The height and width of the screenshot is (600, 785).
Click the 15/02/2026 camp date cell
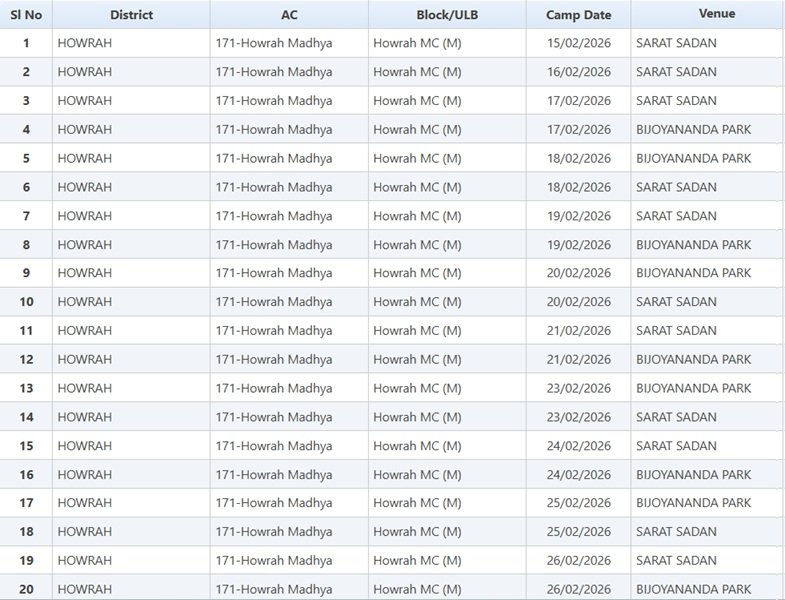tap(579, 43)
